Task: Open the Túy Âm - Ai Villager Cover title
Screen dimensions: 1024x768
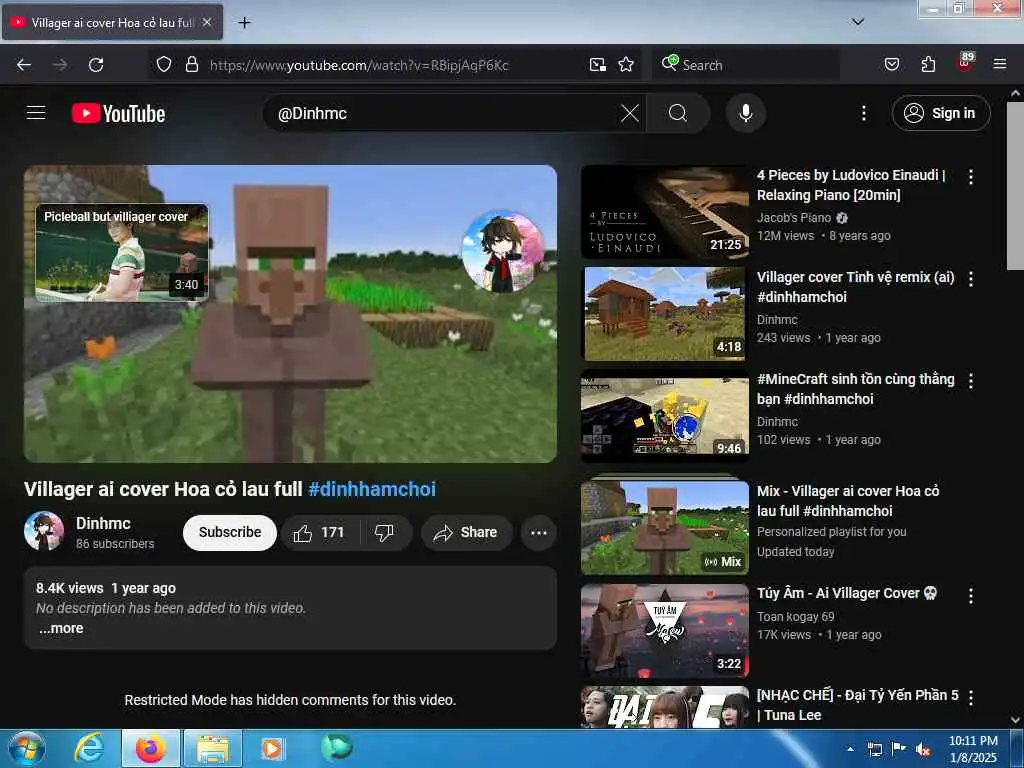Action: tap(846, 593)
